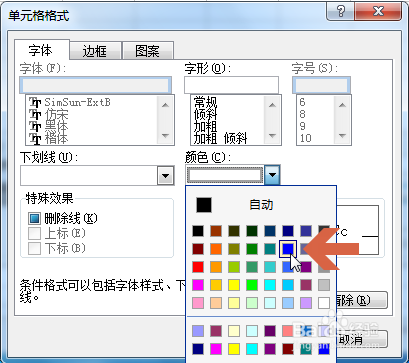This screenshot has width=409, height=363.
Task: Pick font size 8
Action: 302,114
